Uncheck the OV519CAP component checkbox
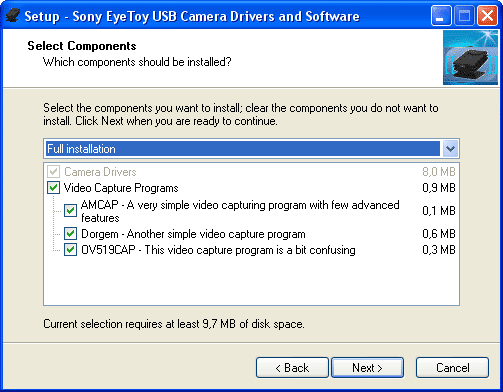Viewport: 503px width, 392px height. pos(70,250)
